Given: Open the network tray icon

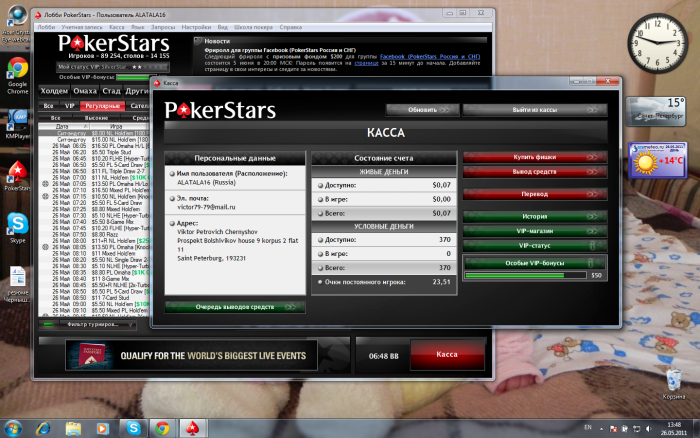Looking at the screenshot, I should coord(637,429).
